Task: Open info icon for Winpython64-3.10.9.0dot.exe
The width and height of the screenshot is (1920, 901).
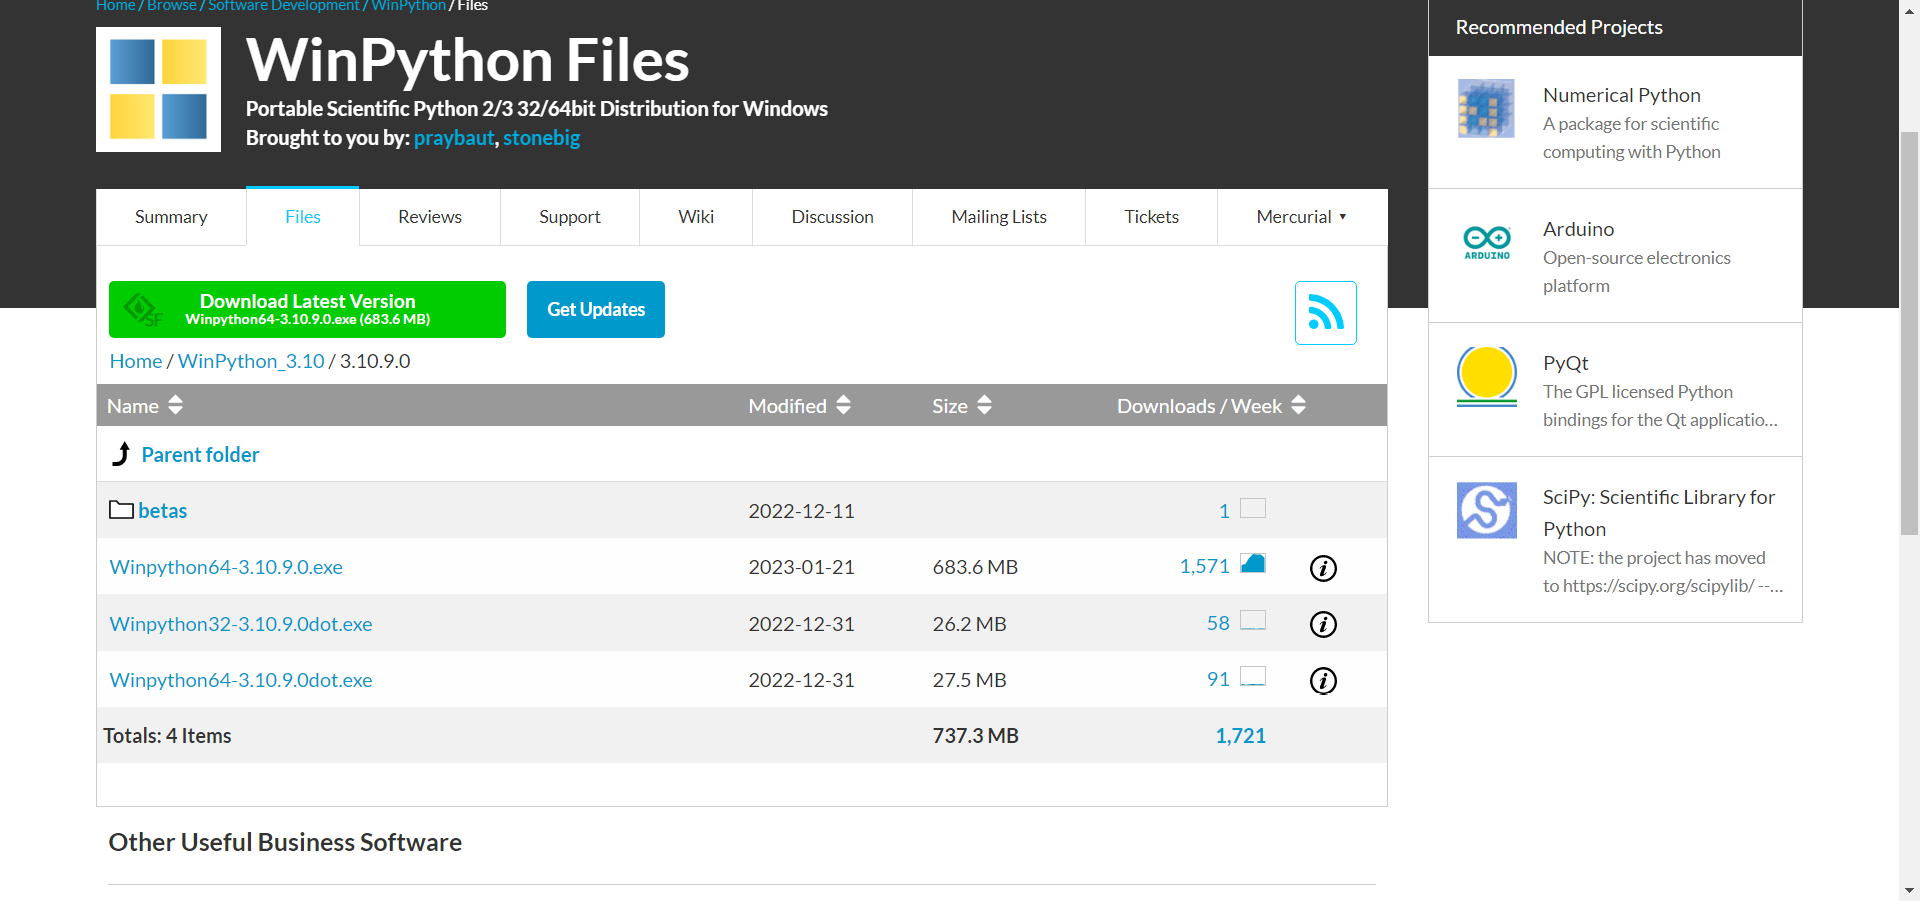Action: tap(1323, 681)
